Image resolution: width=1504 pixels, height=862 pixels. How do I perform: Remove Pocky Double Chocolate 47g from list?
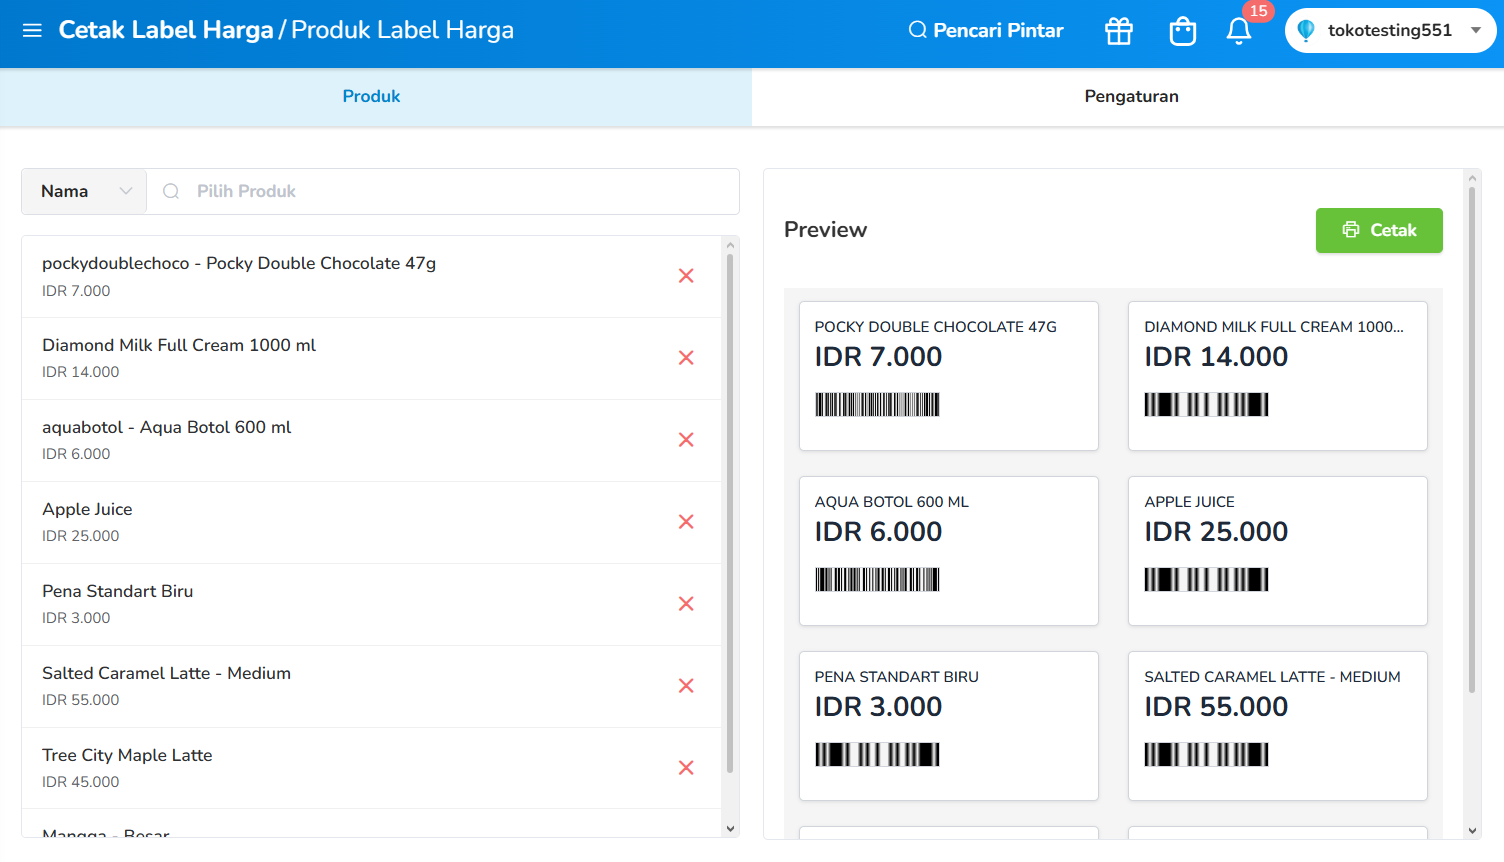pyautogui.click(x=686, y=276)
